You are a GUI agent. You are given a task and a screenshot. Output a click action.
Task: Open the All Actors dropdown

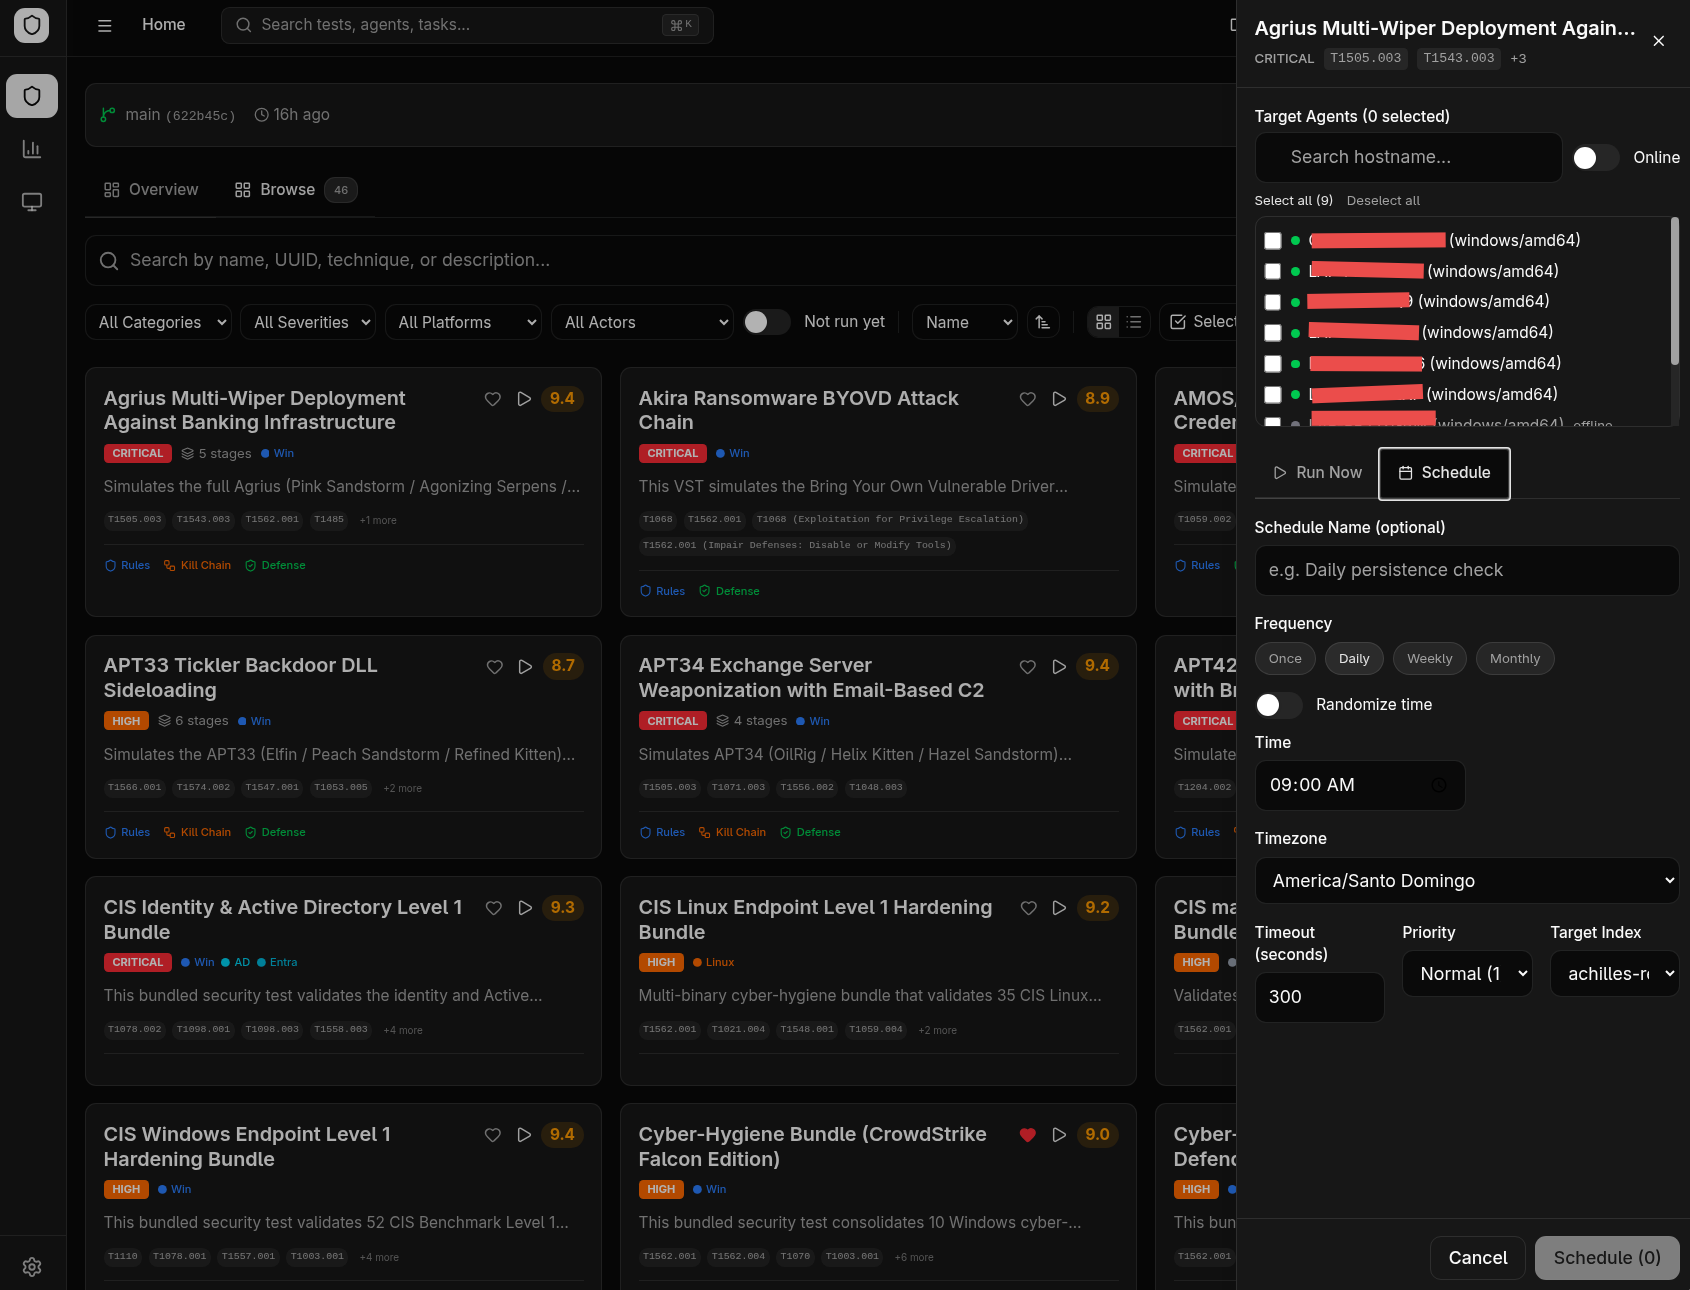642,322
